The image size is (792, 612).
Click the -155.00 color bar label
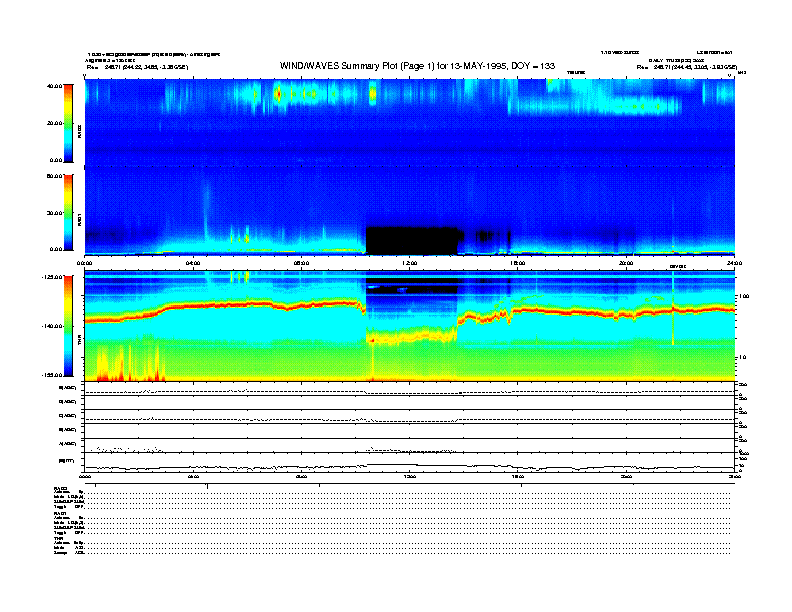point(53,375)
